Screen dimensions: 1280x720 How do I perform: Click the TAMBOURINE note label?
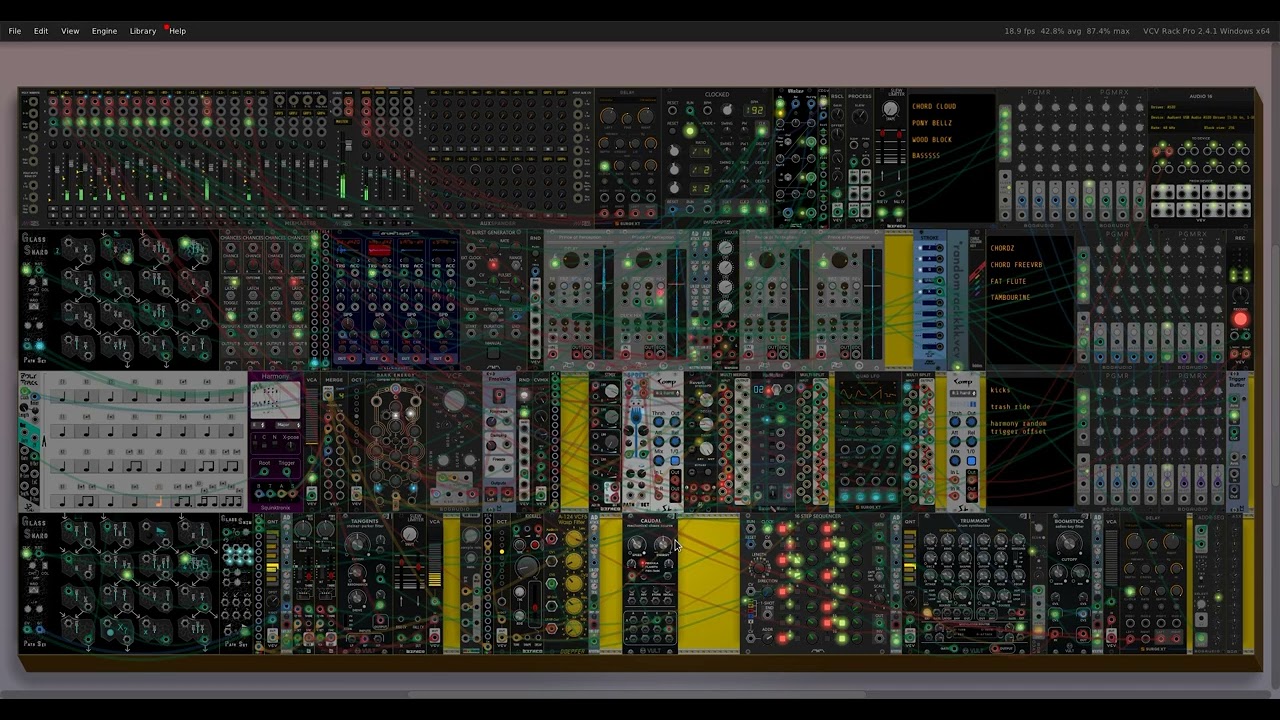(1010, 297)
